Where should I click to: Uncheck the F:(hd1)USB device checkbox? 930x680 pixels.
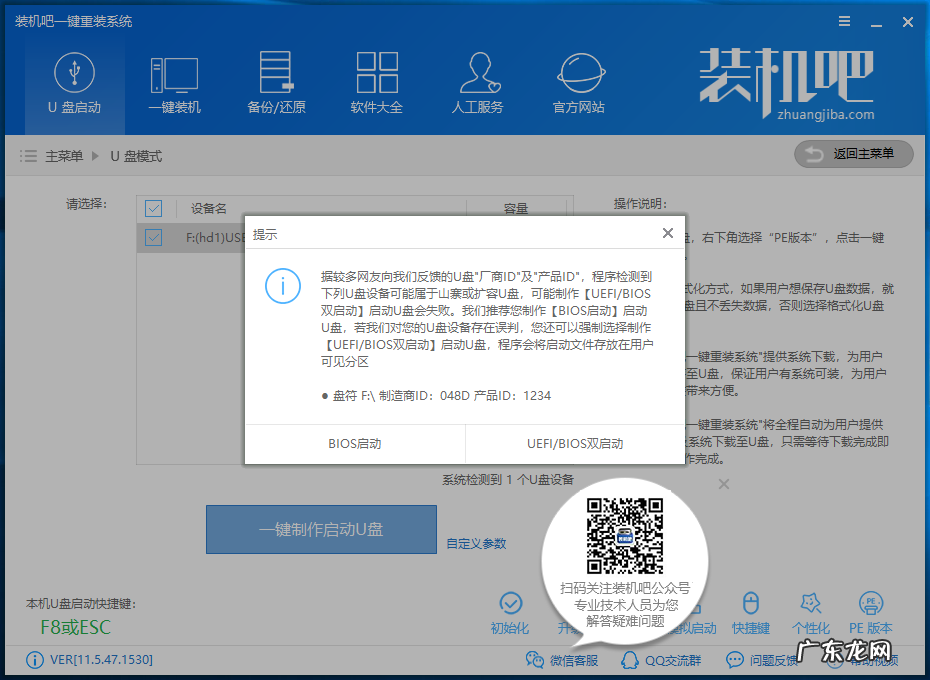pos(153,238)
